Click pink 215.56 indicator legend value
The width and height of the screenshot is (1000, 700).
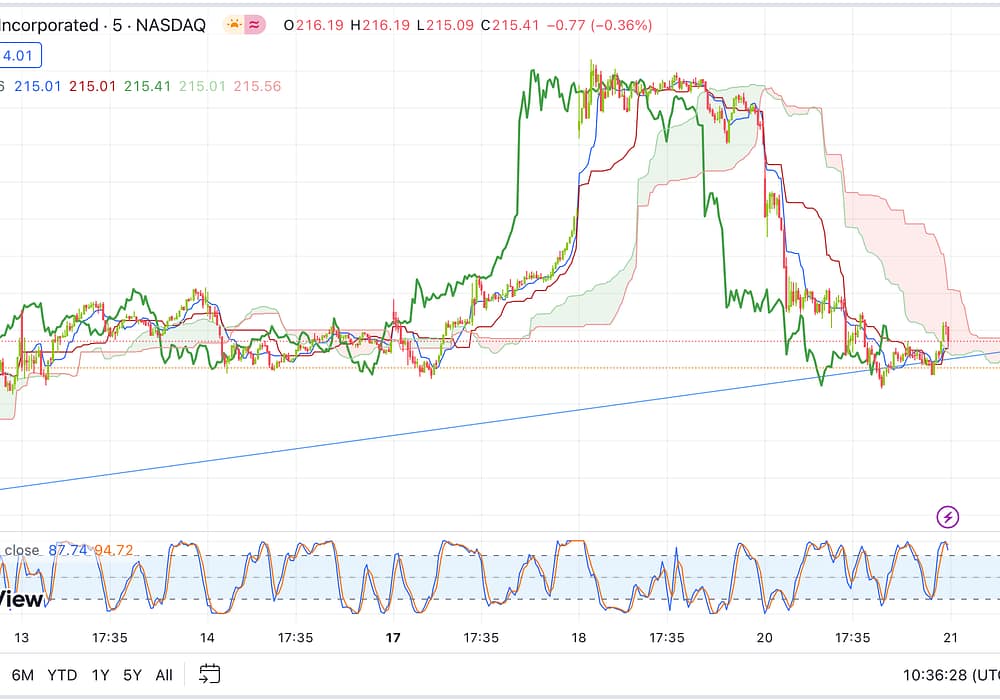tap(258, 87)
